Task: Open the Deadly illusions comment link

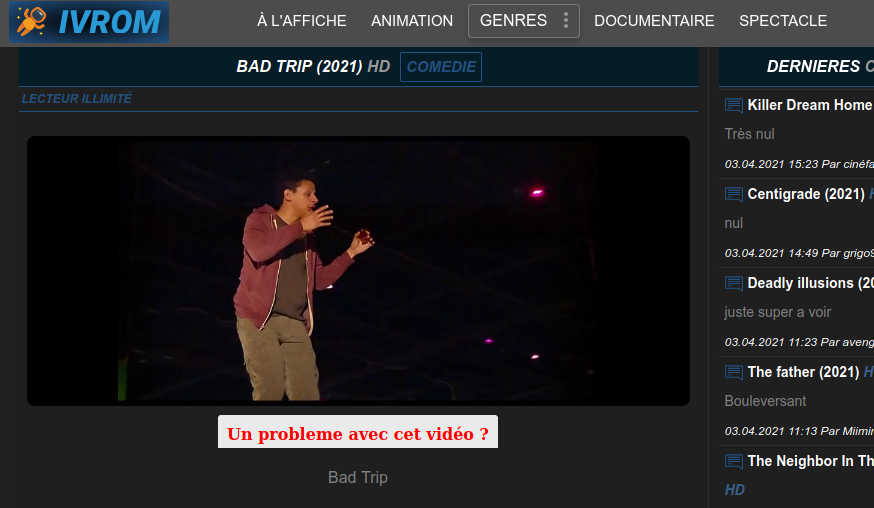Action: click(810, 283)
